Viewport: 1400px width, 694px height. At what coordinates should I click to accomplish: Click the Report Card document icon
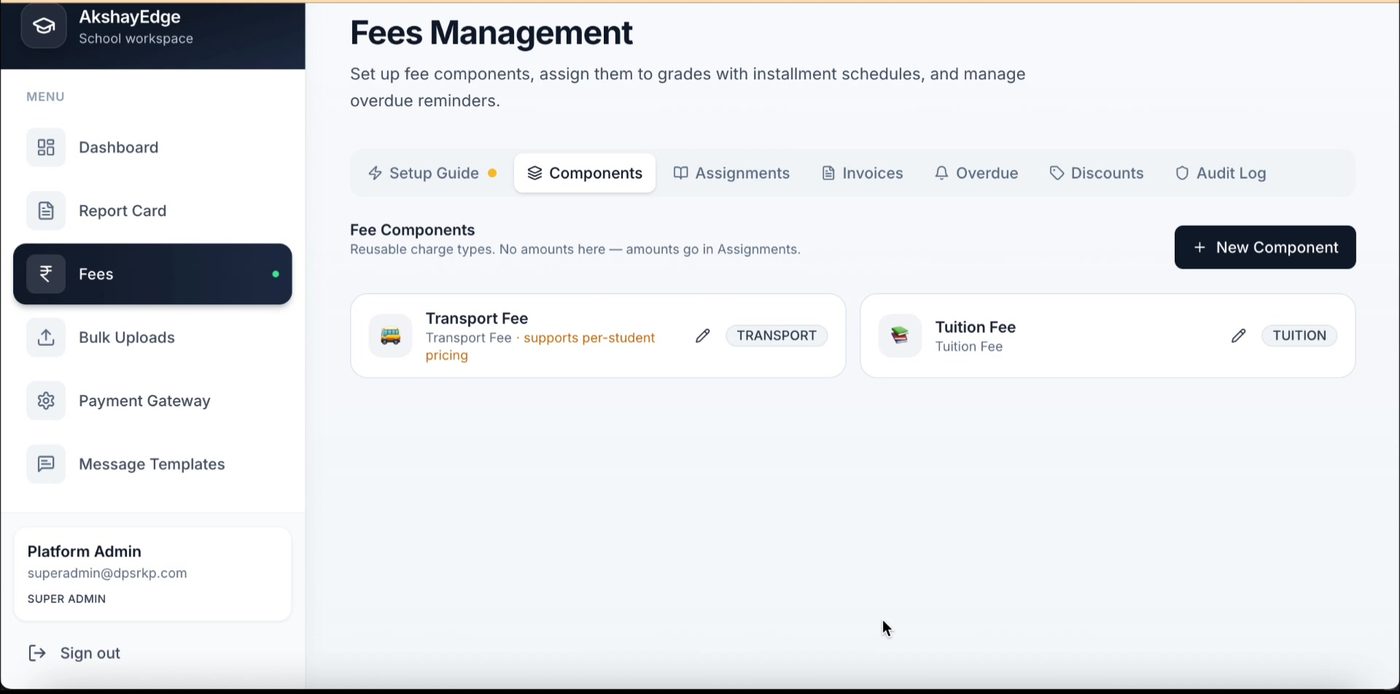click(46, 210)
